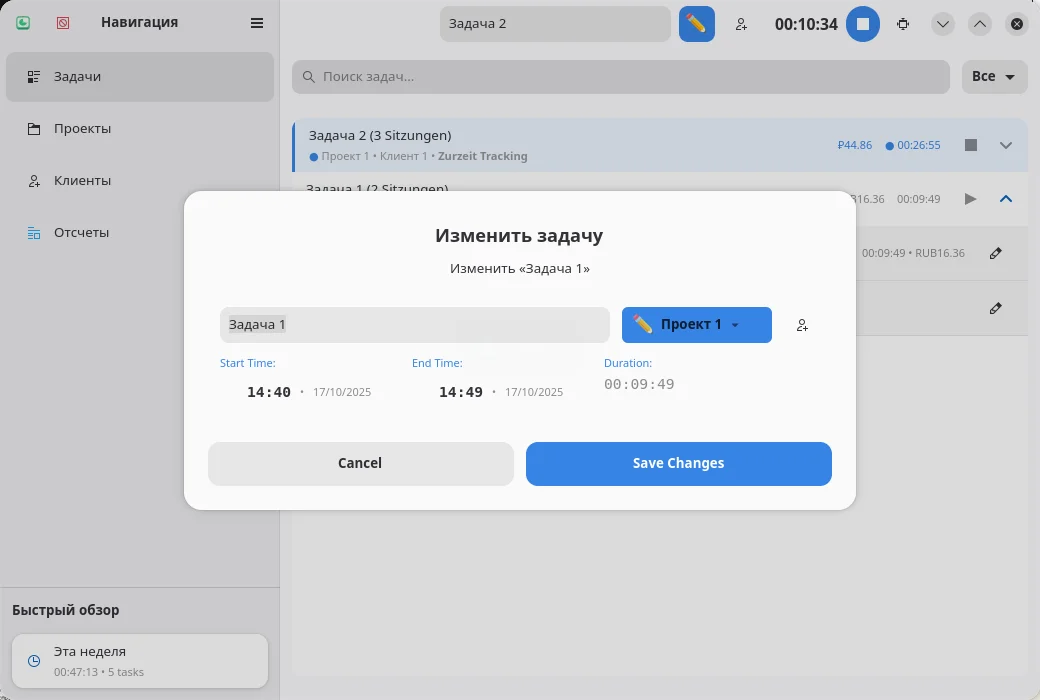Click the Задача 1 name input field
The image size is (1040, 700).
click(x=414, y=325)
